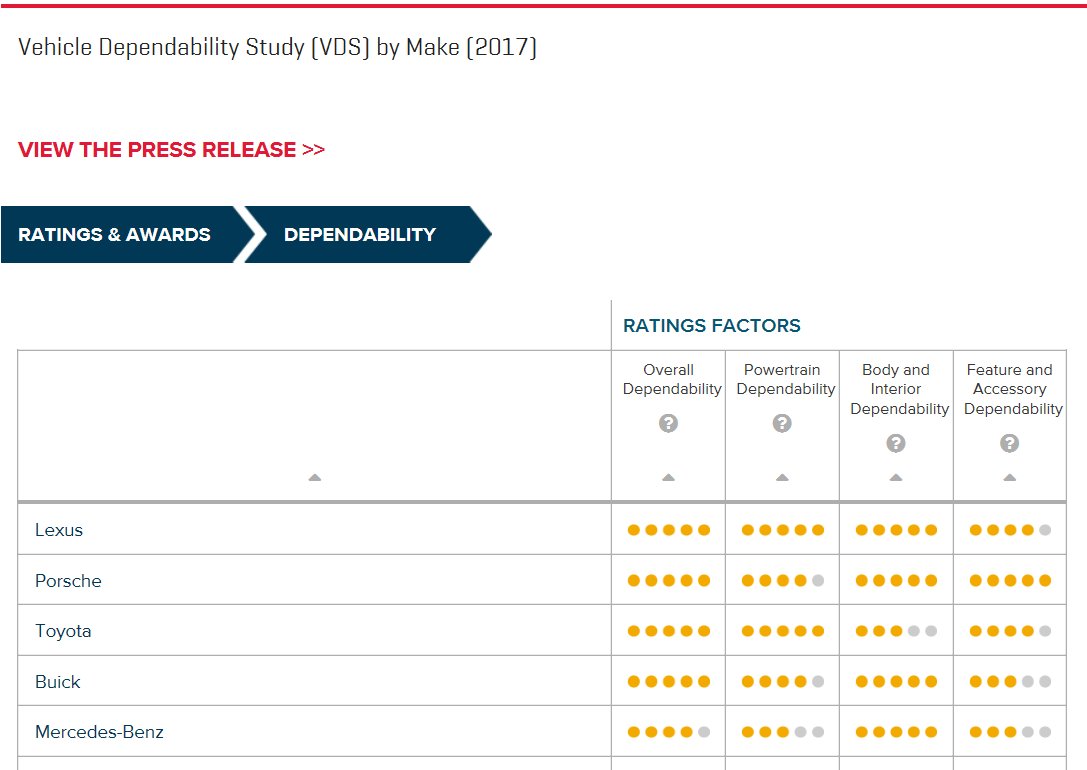The height and width of the screenshot is (770, 1087).
Task: Click Toyota feature and accessory rating dots
Action: pyautogui.click(x=1010, y=631)
